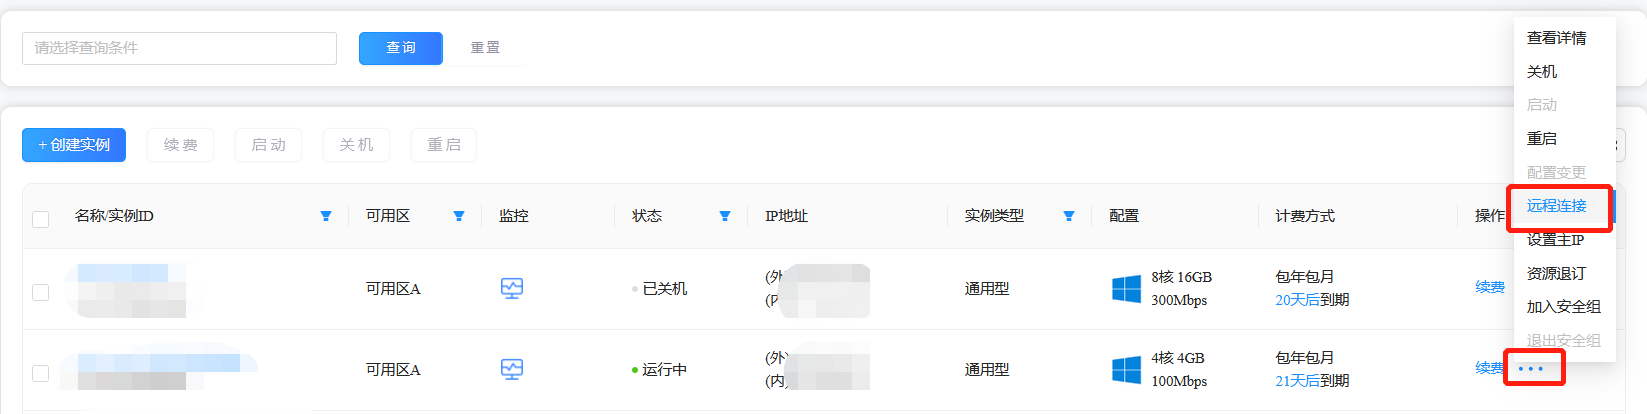This screenshot has height=414, width=1647.
Task: Check the box for the 运行中 instance row
Action: coord(41,373)
